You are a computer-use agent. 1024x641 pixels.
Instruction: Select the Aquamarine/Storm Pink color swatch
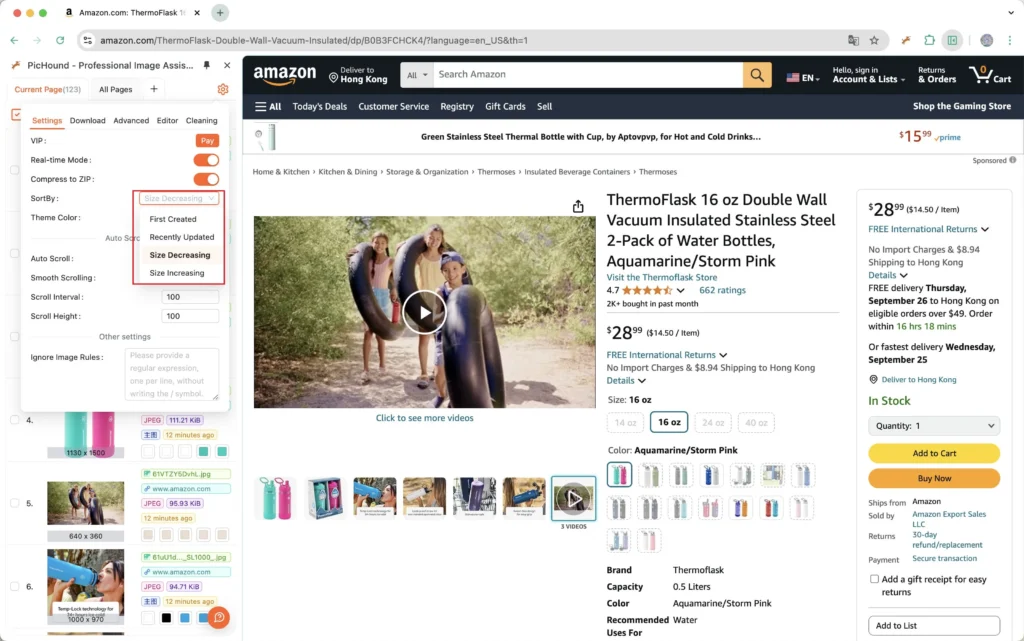619,475
